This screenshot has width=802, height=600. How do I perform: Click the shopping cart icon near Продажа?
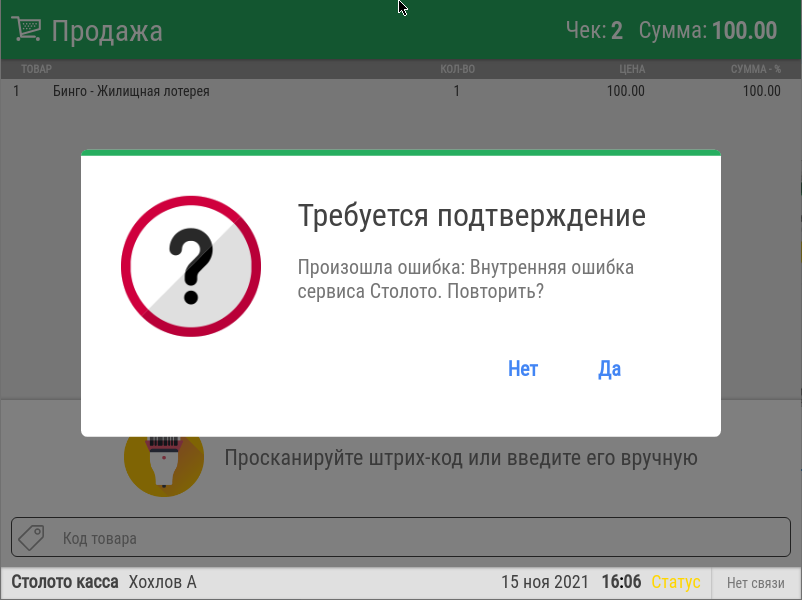pos(26,29)
